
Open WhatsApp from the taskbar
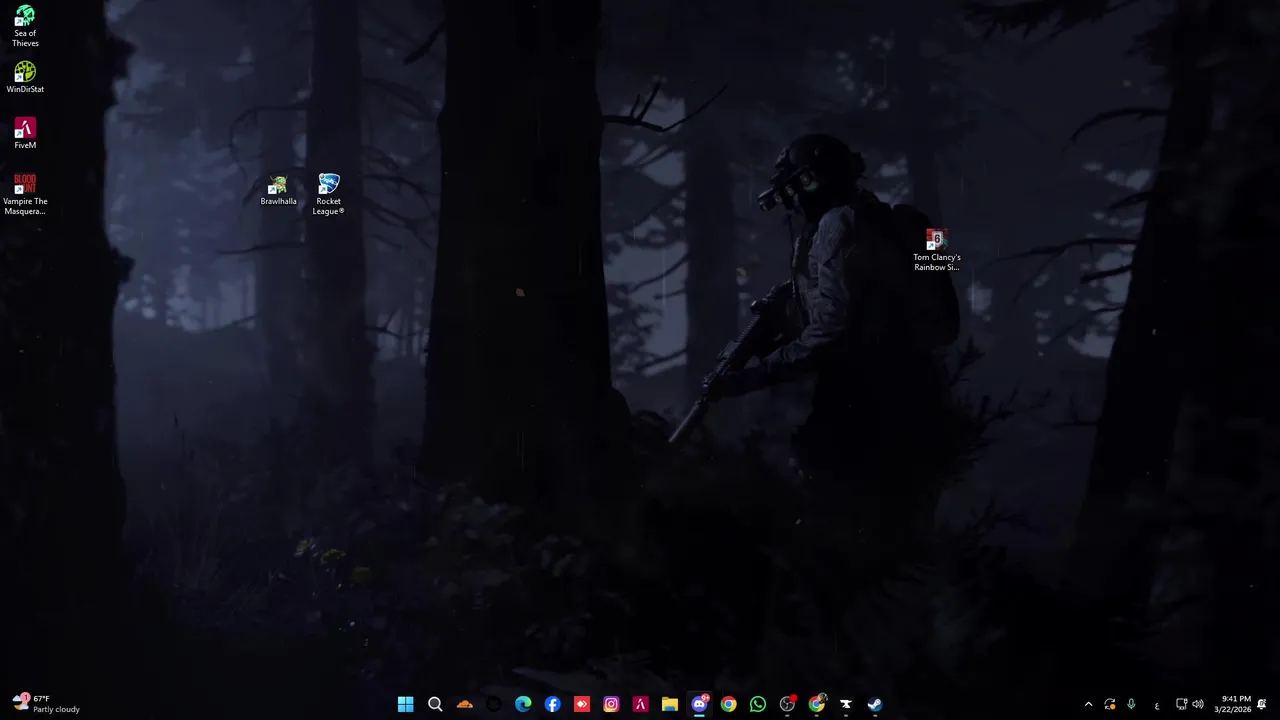point(758,704)
